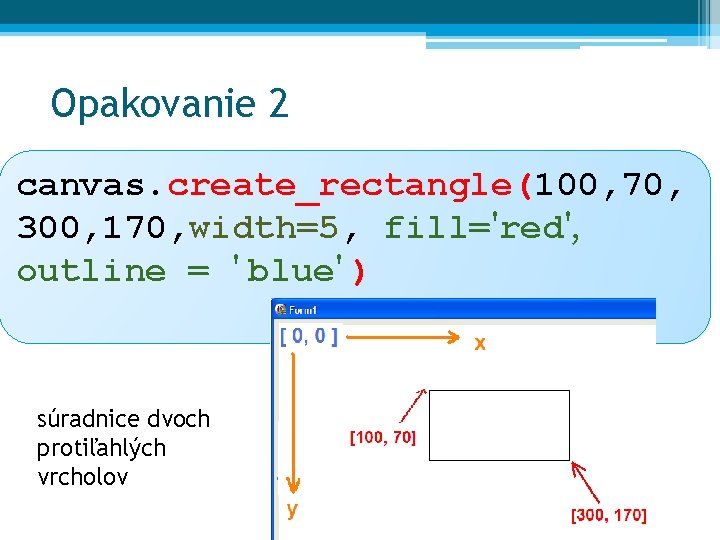Click the text 'súradnice dvoch'
The height and width of the screenshot is (540, 720).
point(123,419)
